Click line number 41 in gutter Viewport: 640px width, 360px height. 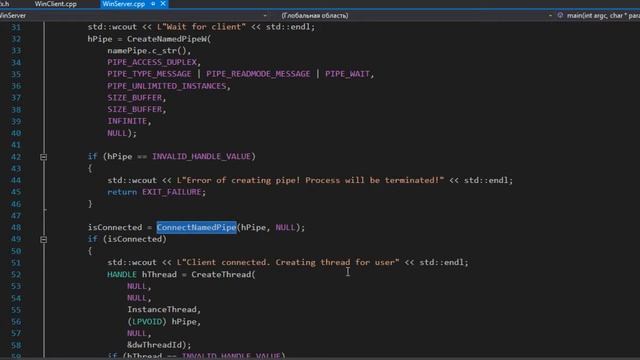16,145
